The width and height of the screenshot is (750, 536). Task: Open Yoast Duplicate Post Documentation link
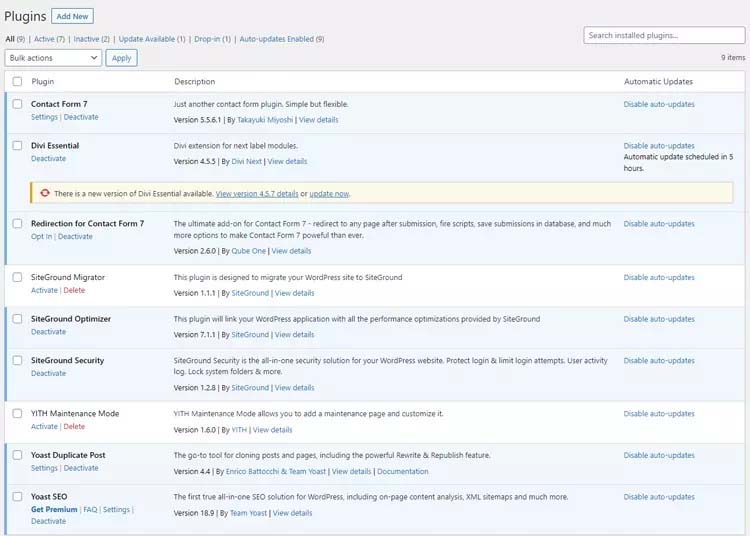click(x=403, y=471)
